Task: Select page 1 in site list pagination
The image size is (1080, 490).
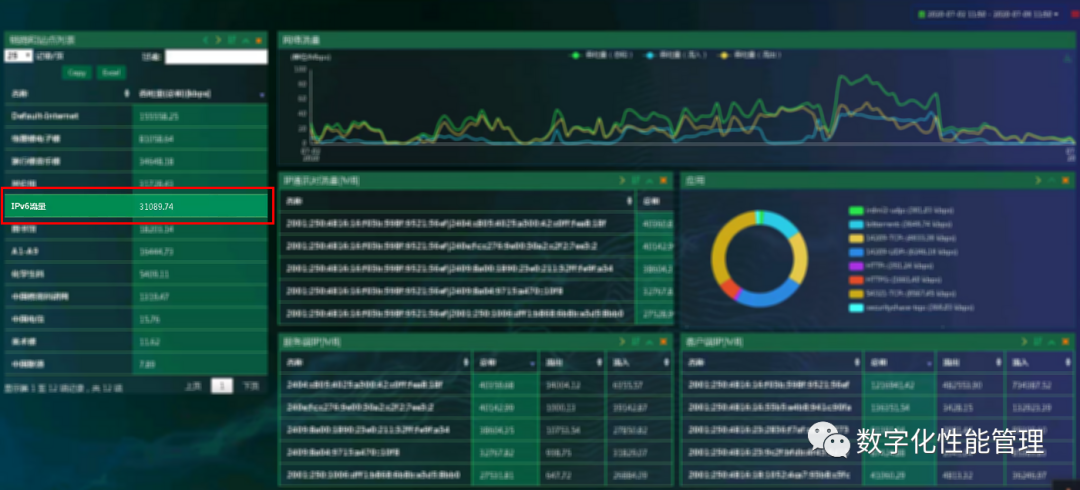Action: [x=222, y=387]
